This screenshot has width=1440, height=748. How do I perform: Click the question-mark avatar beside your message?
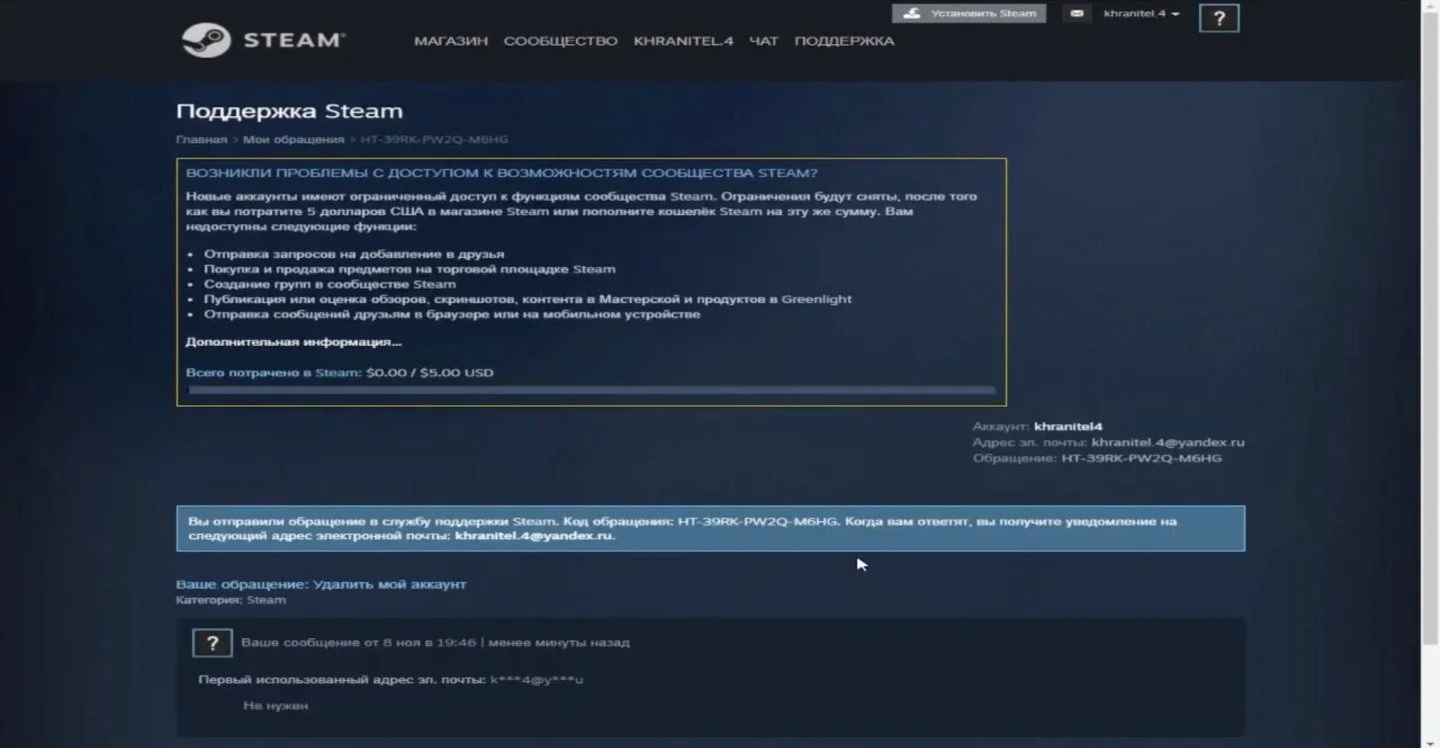tap(212, 643)
